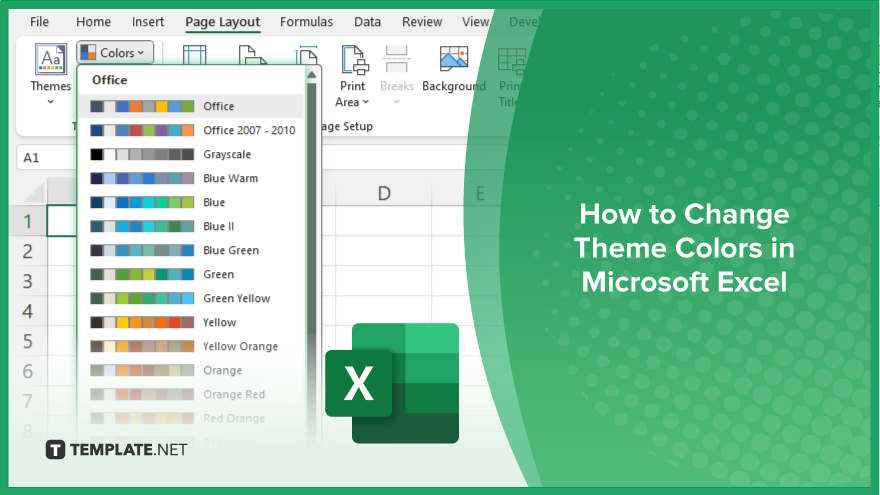Select row 1 header

point(28,222)
